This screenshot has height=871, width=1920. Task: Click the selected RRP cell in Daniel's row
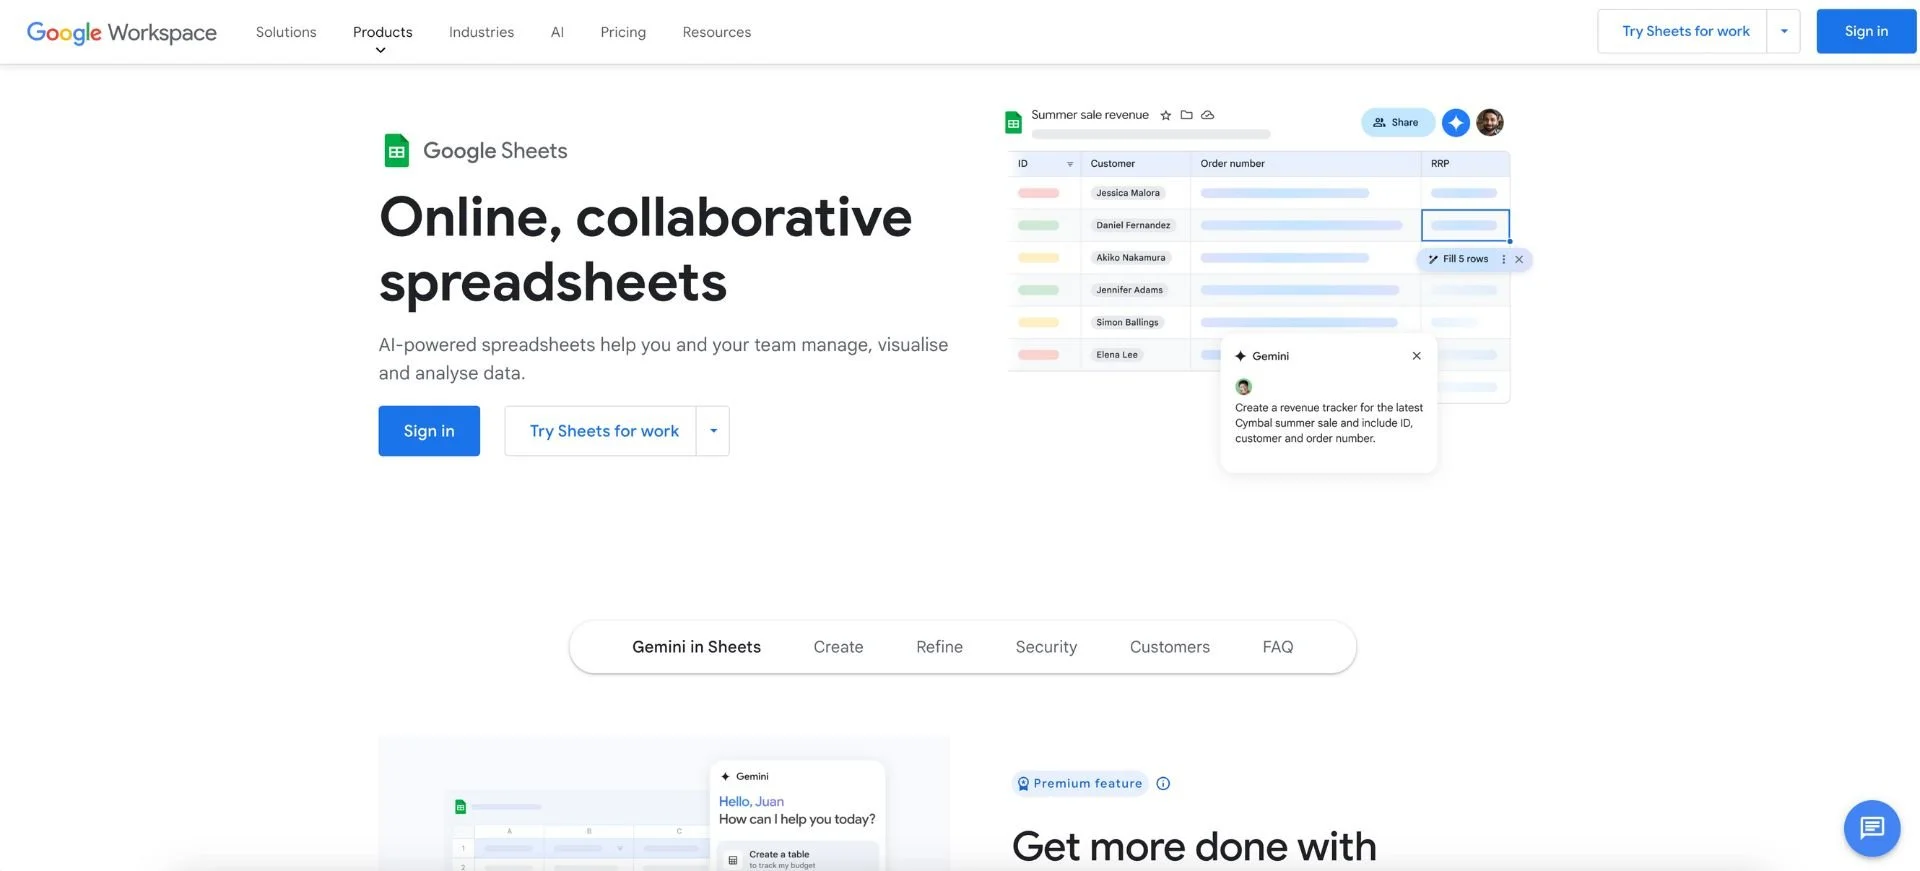(1465, 225)
